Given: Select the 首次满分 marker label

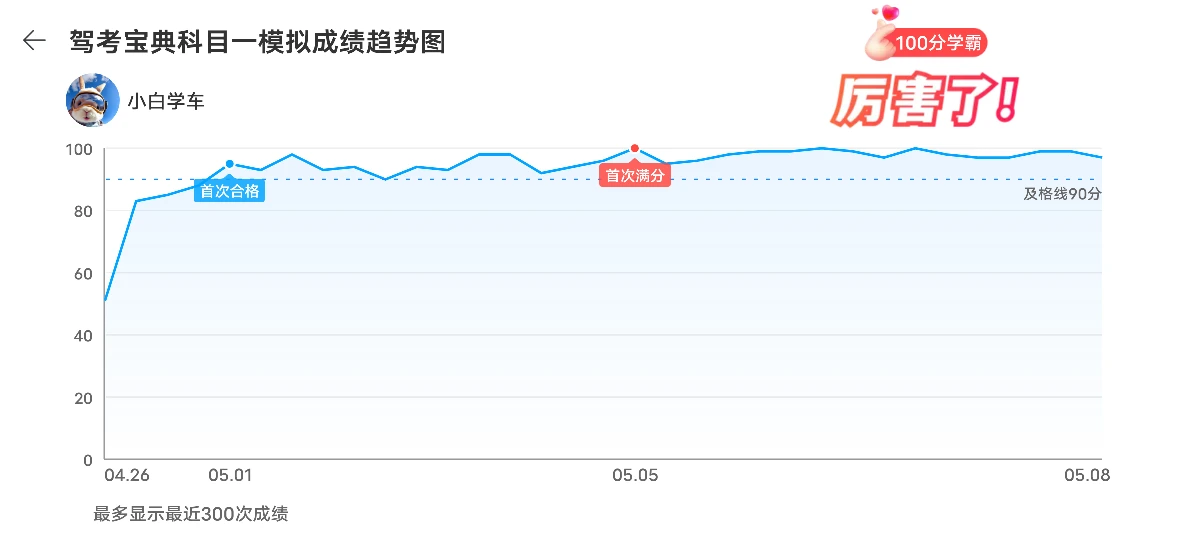Looking at the screenshot, I should [635, 176].
